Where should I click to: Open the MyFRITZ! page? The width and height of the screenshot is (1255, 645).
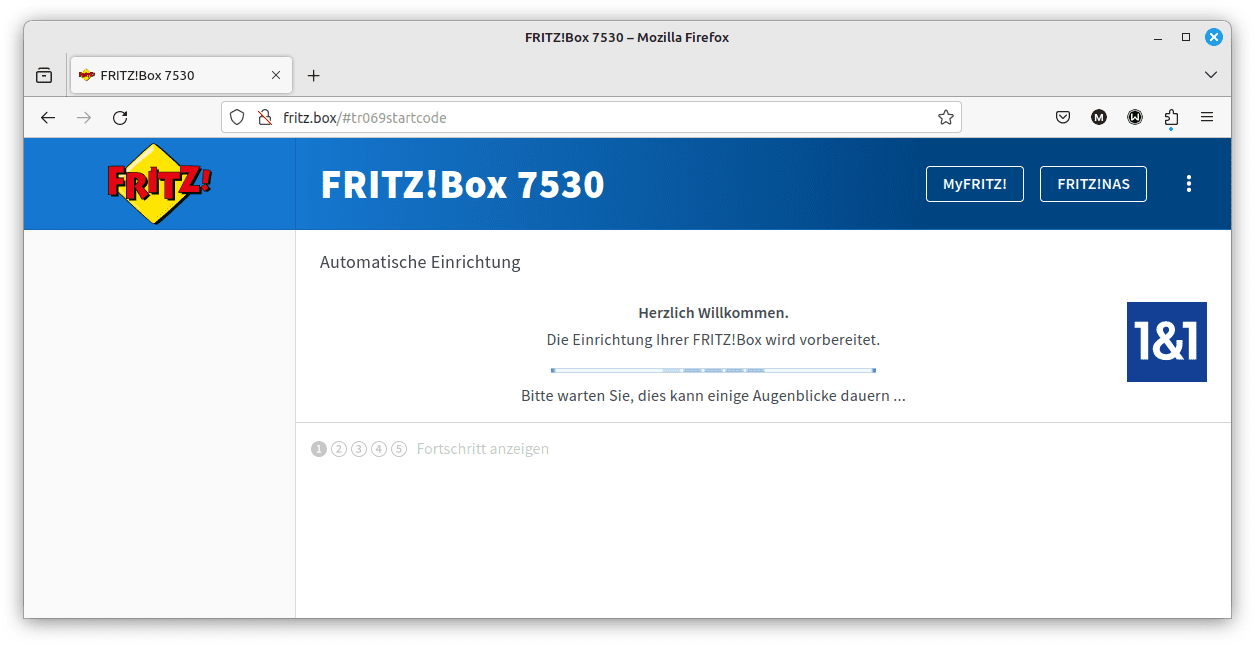pos(975,184)
